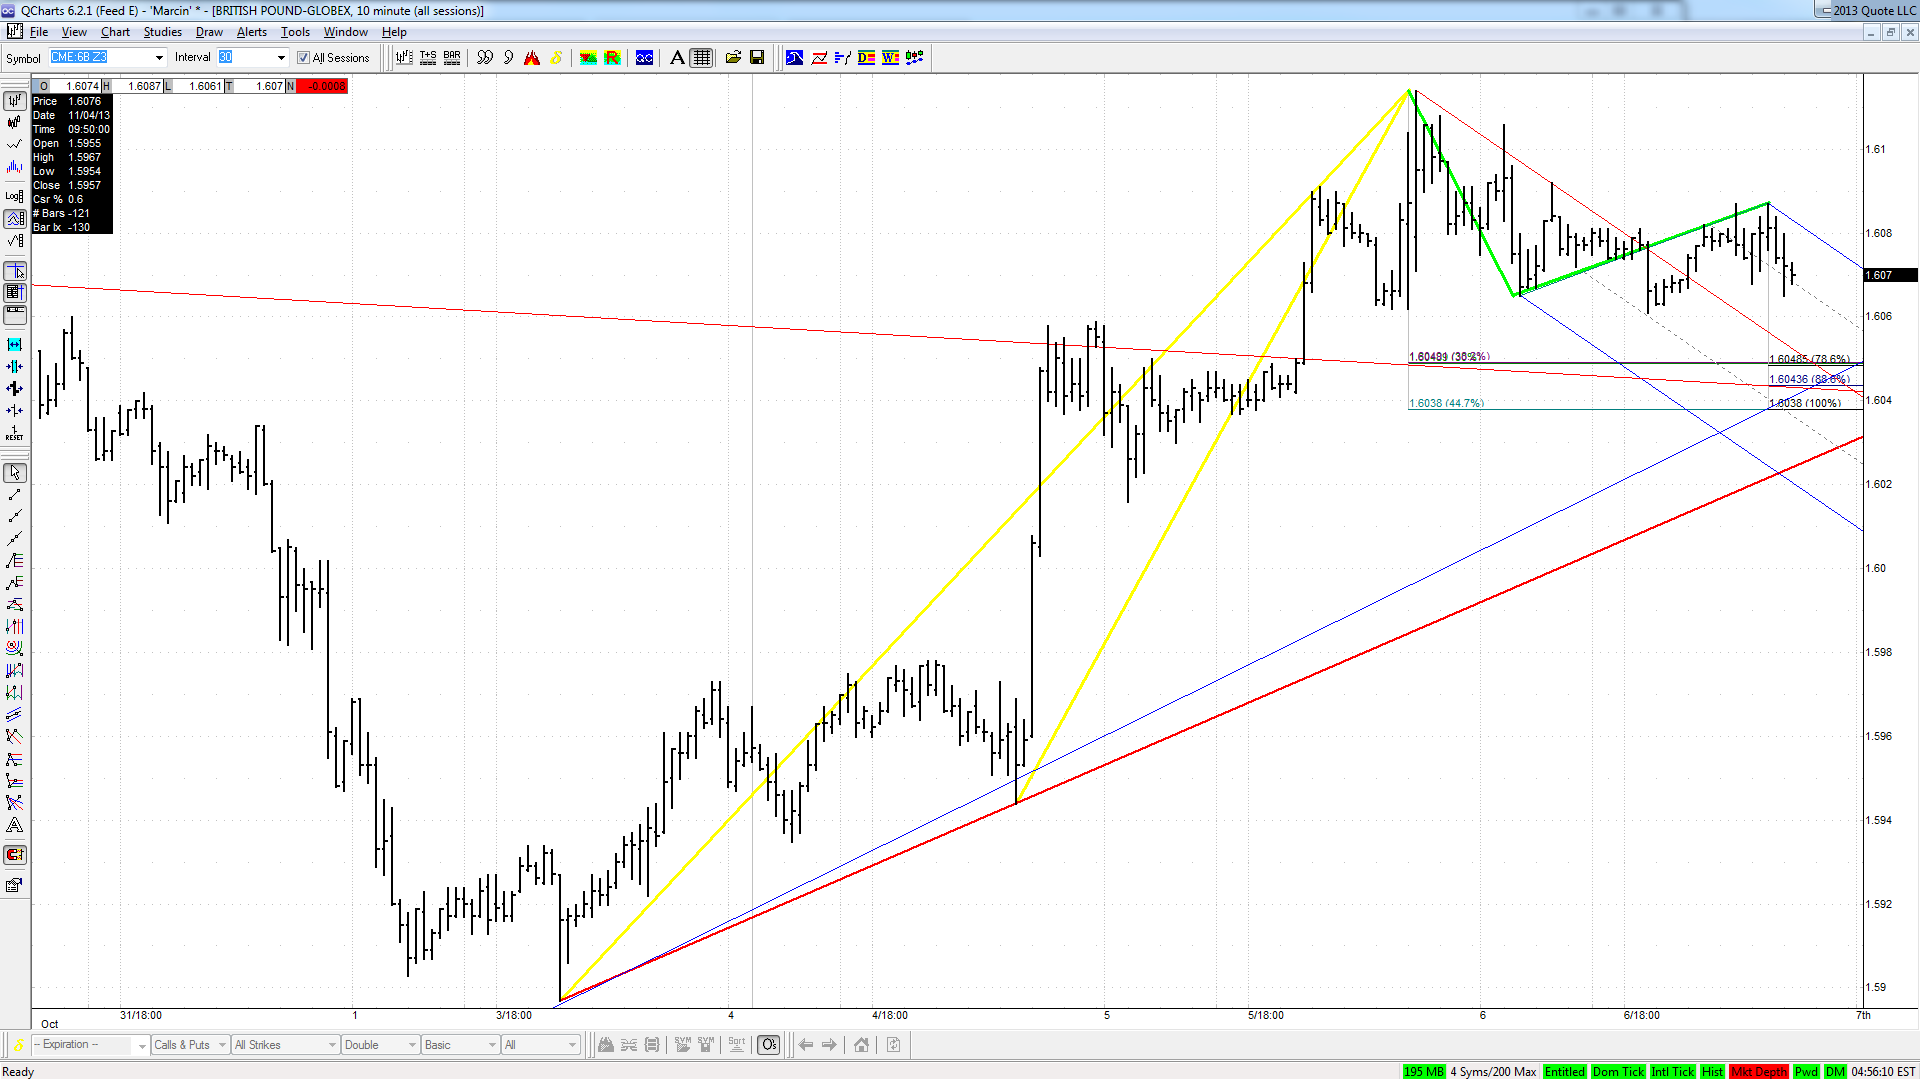Image resolution: width=1920 pixels, height=1080 pixels.
Task: Click the yellow delta options icon in top toolbar
Action: [556, 58]
